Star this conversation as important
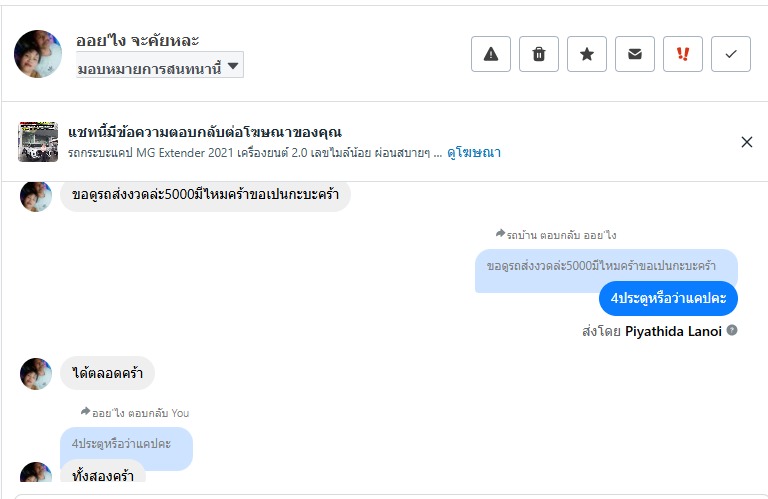768x499 pixels. [587, 54]
